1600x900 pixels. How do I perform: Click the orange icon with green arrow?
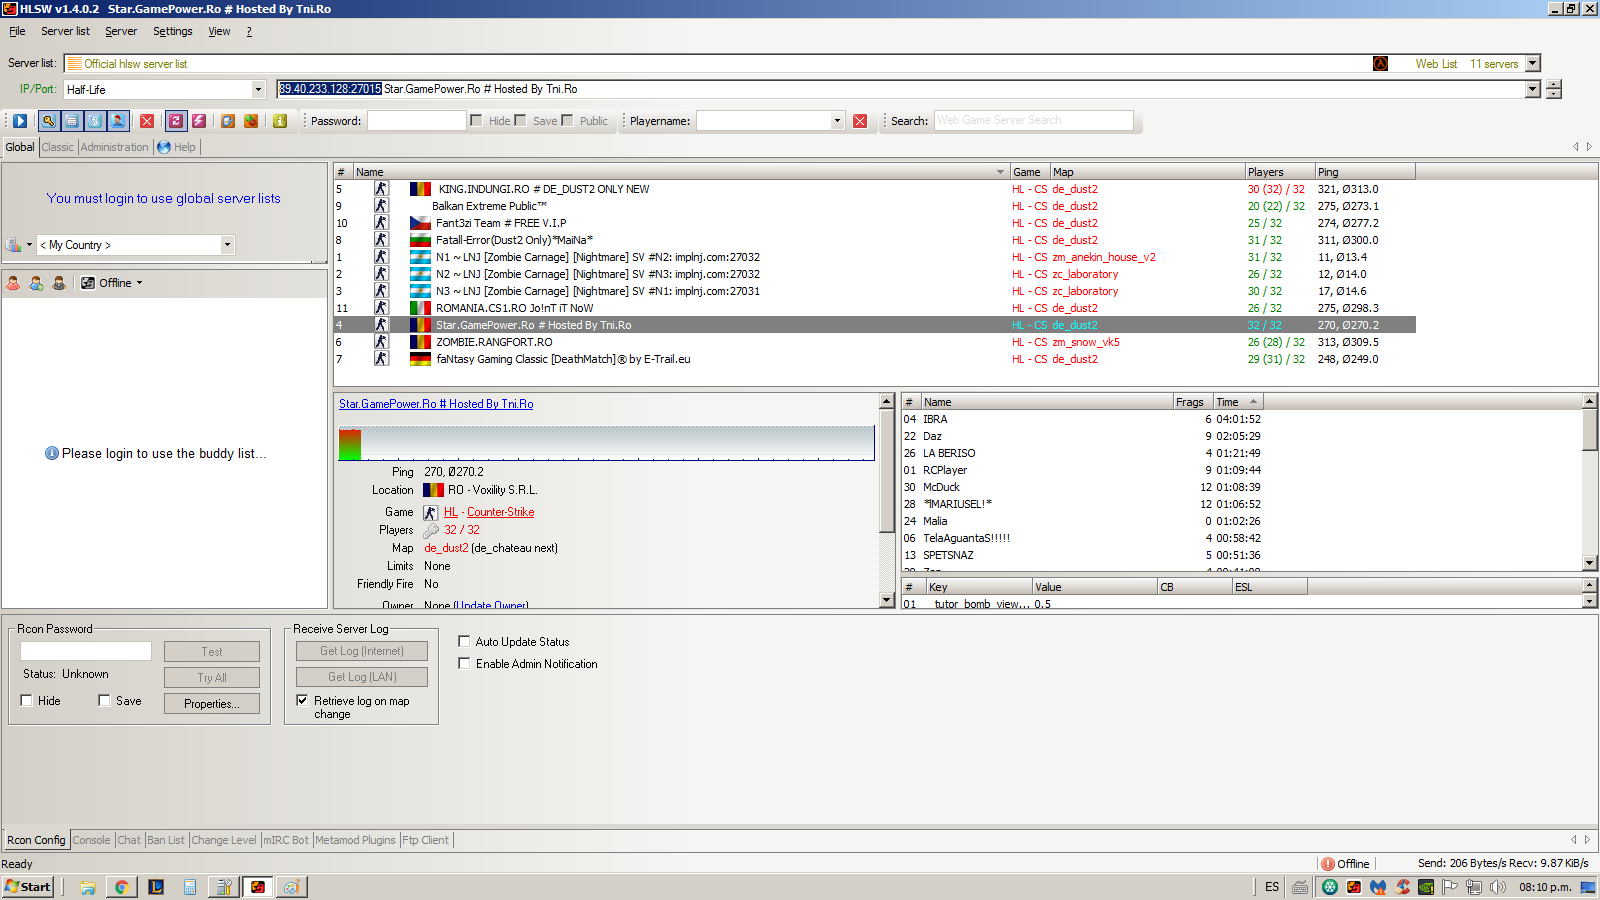[x=251, y=121]
